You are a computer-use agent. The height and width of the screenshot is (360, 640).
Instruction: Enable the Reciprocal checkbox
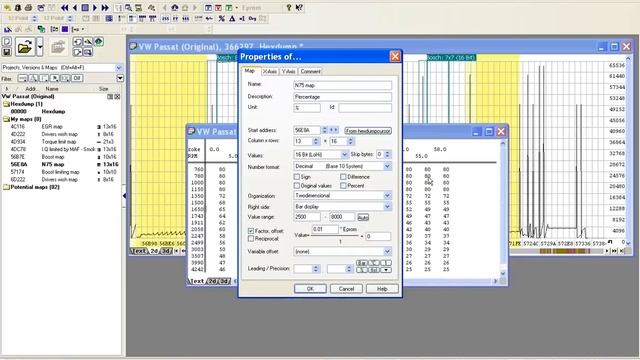point(251,238)
